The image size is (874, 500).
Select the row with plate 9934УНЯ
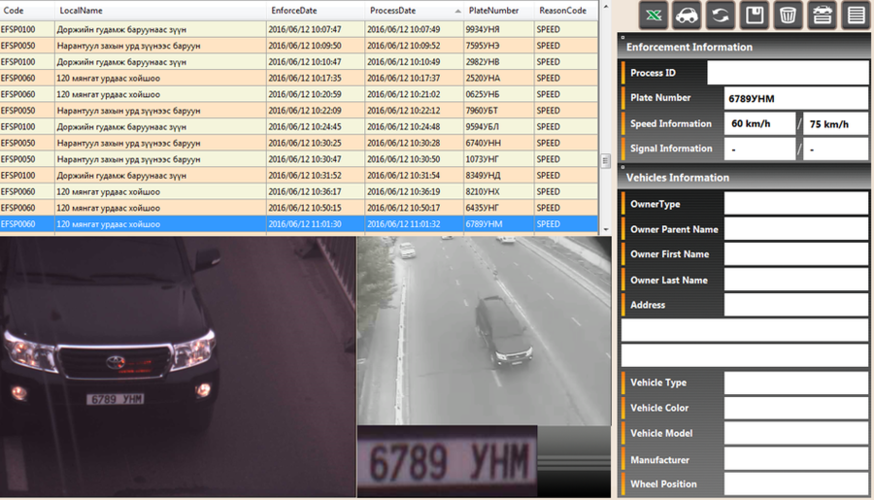coord(300,29)
